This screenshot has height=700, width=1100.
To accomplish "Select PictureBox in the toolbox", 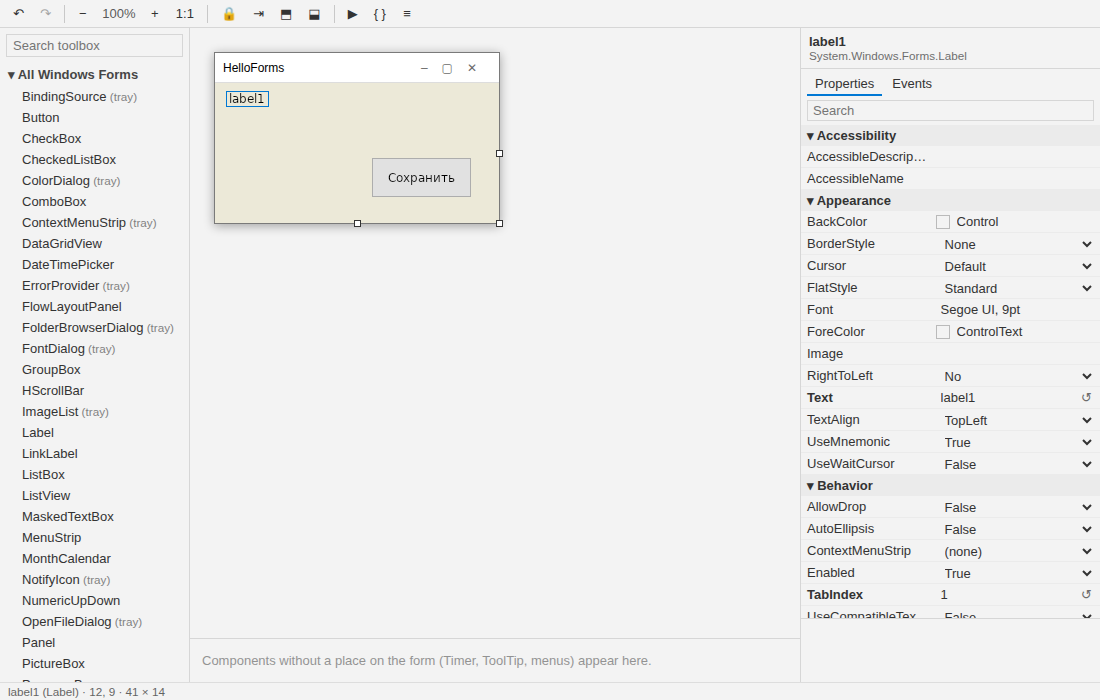I will pyautogui.click(x=53, y=664).
